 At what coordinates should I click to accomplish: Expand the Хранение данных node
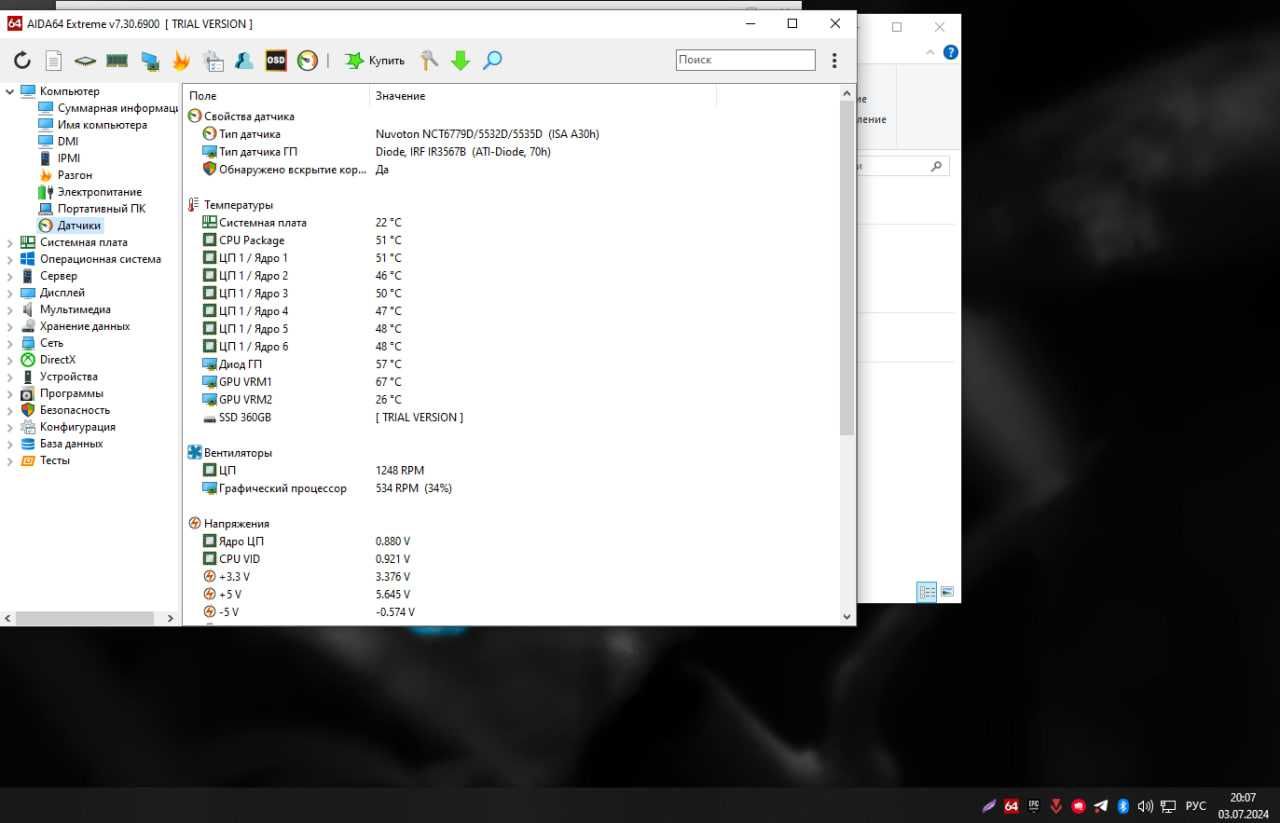click(10, 326)
